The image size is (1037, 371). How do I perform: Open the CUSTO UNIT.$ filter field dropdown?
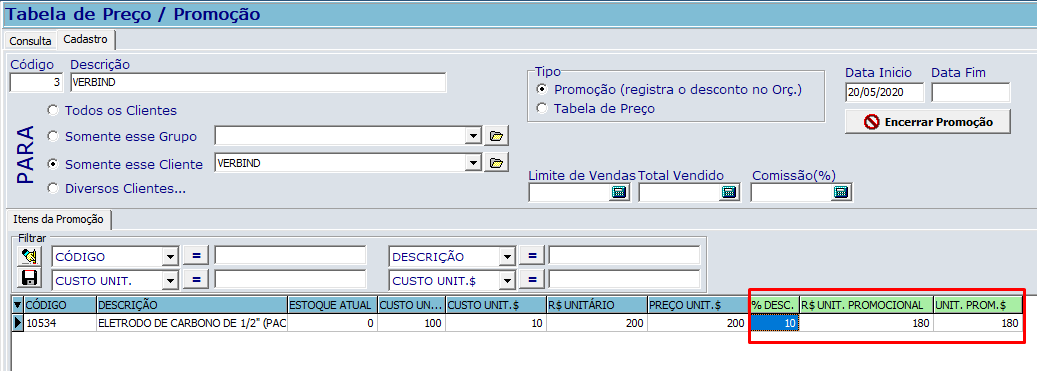(x=507, y=280)
